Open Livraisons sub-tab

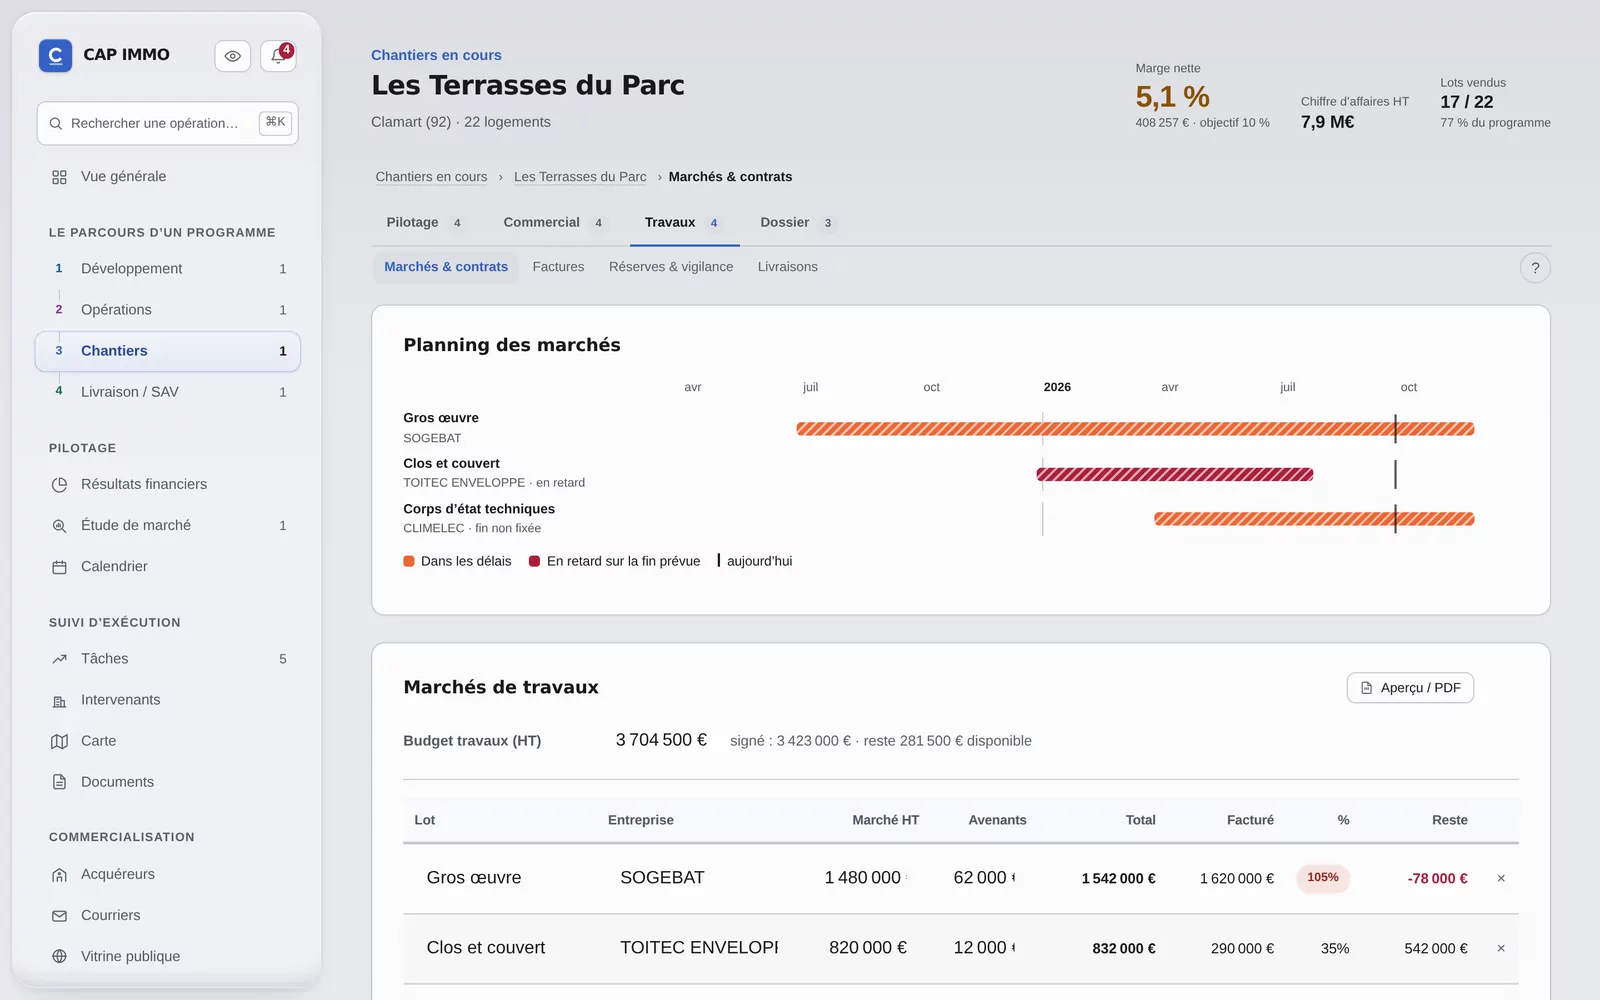pos(788,267)
